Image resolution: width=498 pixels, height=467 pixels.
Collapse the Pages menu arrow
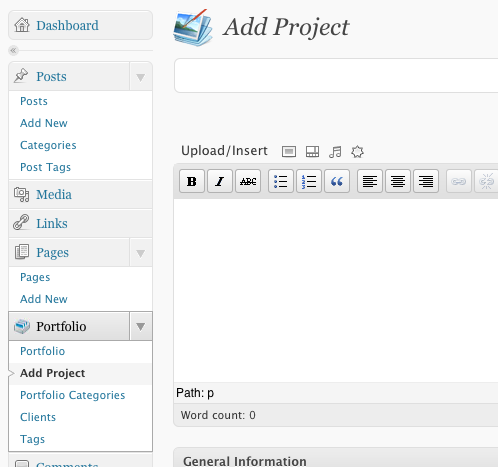tap(141, 253)
